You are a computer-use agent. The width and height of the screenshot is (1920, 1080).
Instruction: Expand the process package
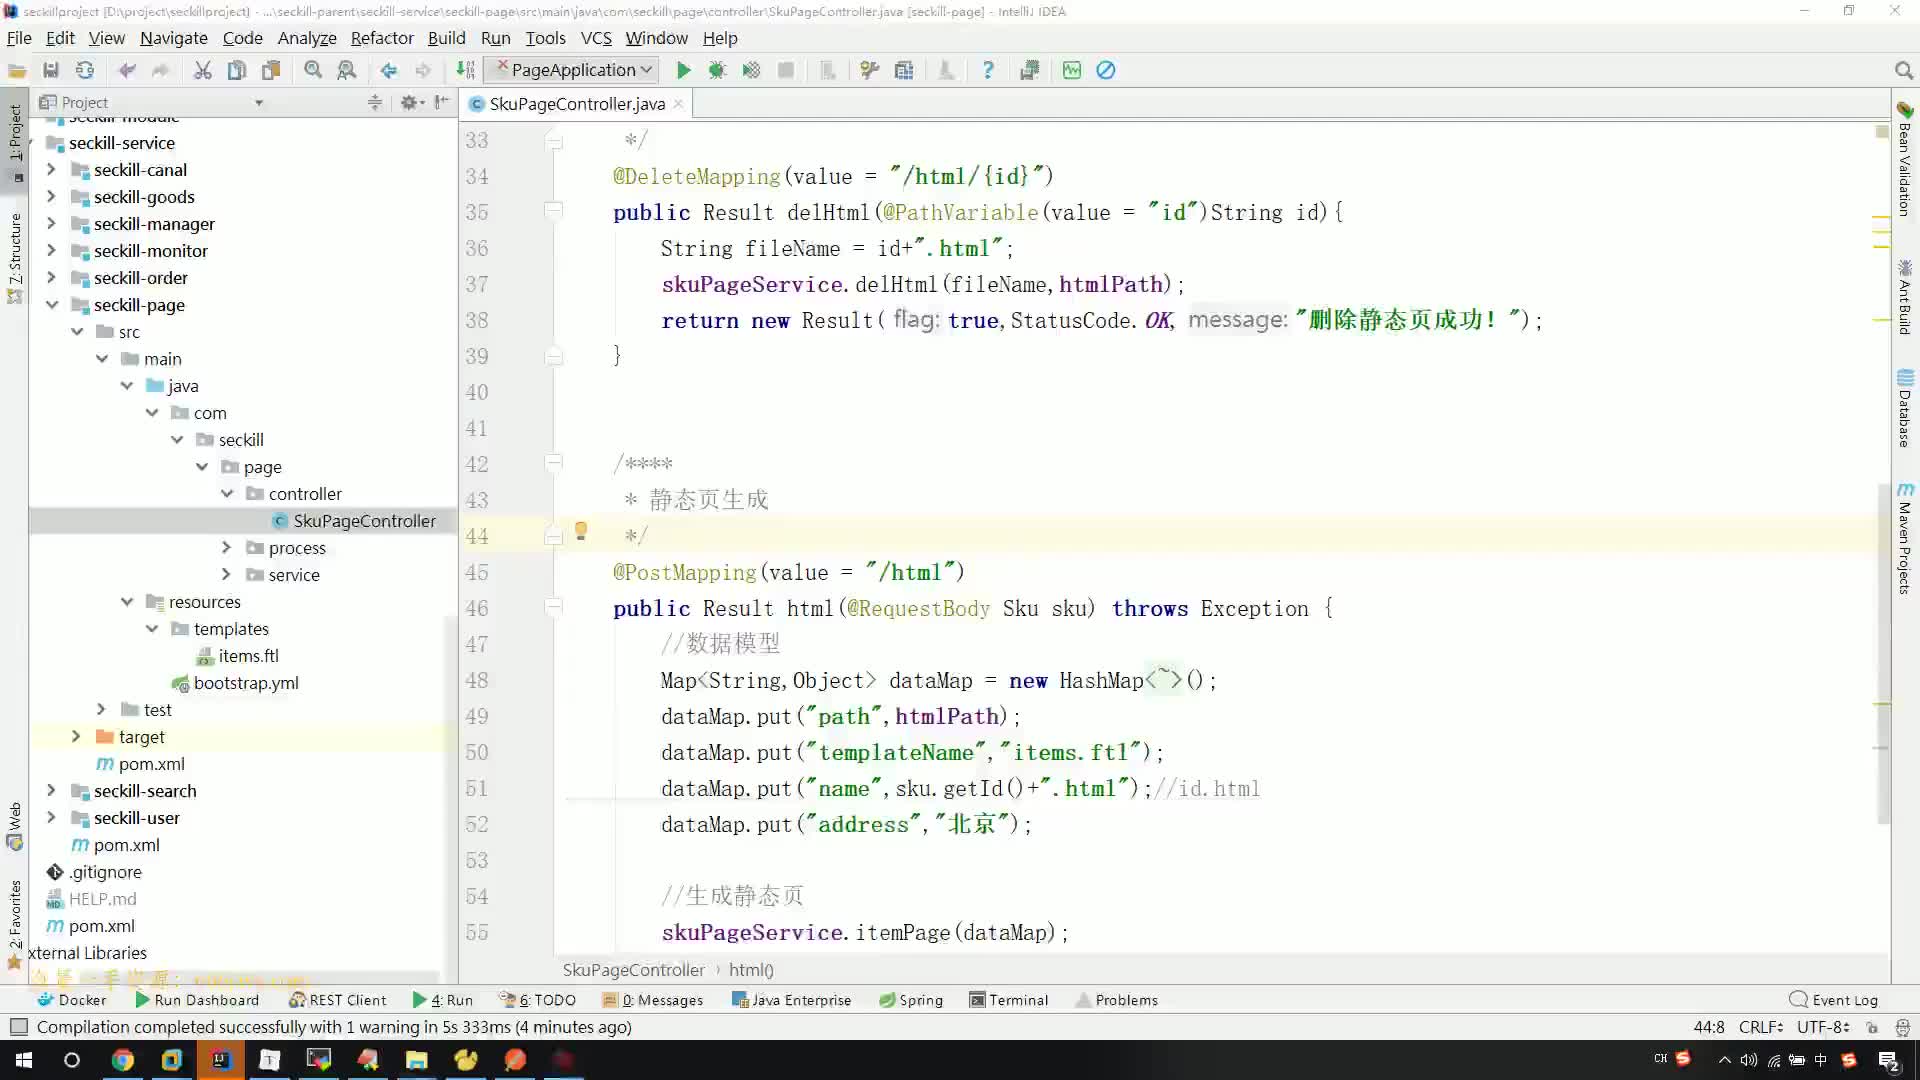[x=226, y=548]
